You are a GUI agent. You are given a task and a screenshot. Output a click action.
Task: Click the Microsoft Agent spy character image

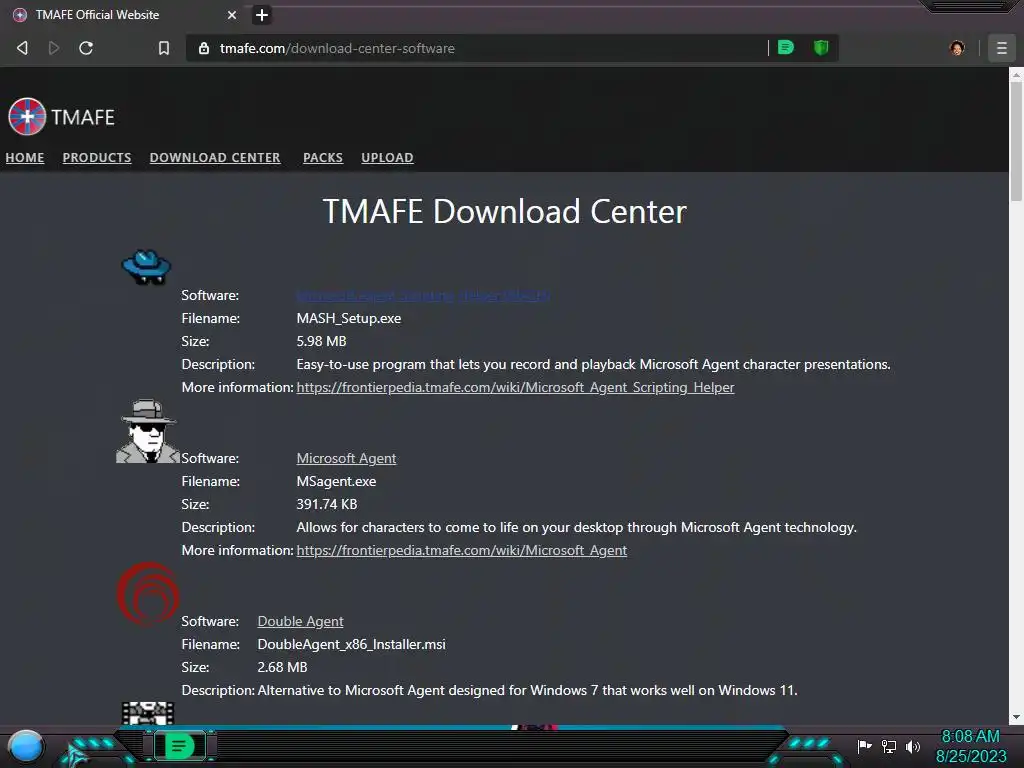tap(148, 431)
